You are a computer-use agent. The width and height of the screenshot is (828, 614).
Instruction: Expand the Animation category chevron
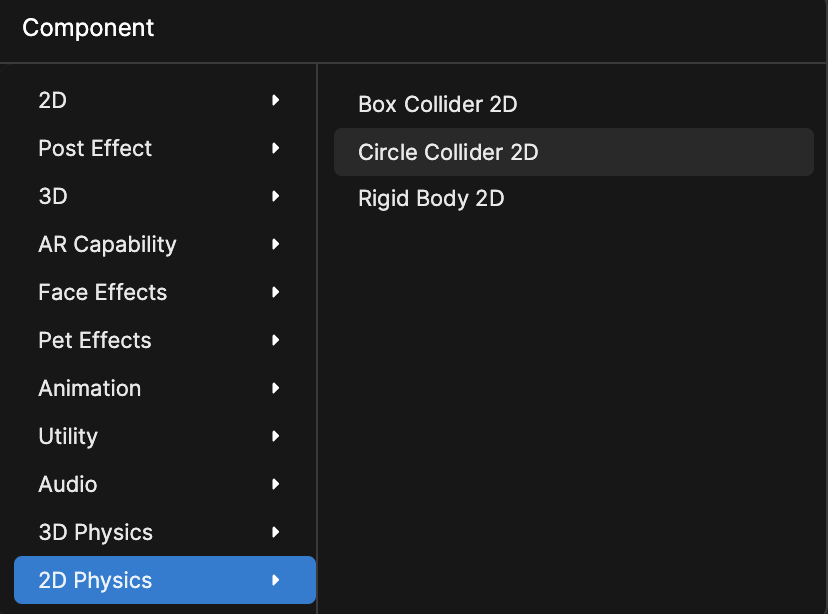click(276, 388)
